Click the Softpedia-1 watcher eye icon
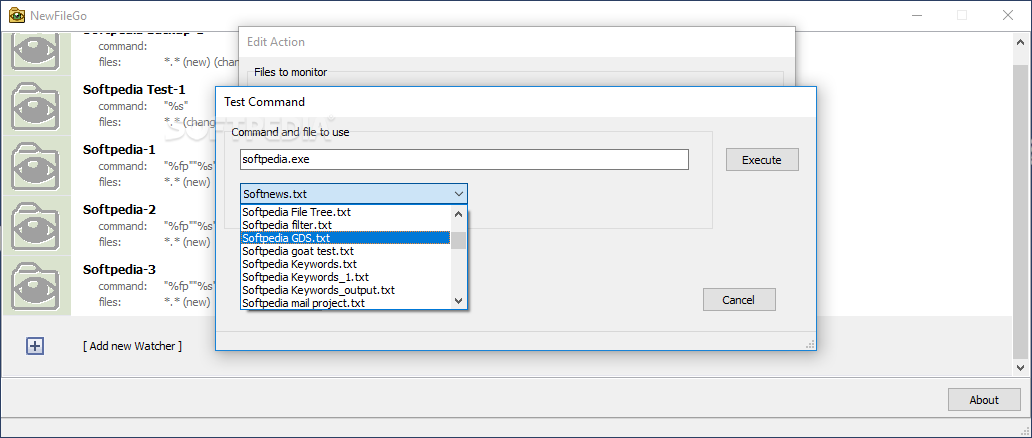The image size is (1032, 438). click(x=36, y=165)
